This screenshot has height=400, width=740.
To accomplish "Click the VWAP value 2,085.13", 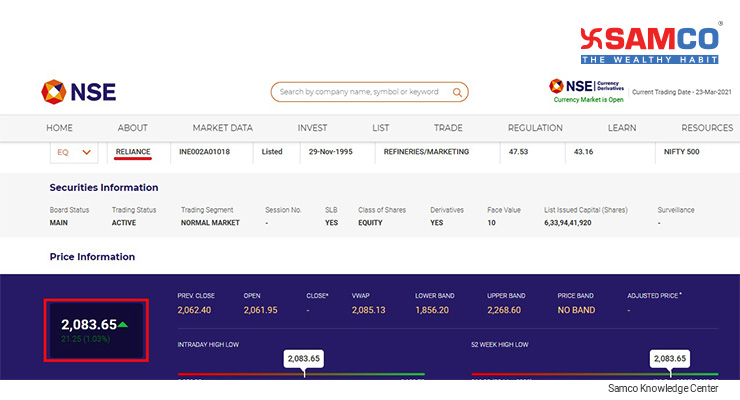I will pyautogui.click(x=369, y=310).
